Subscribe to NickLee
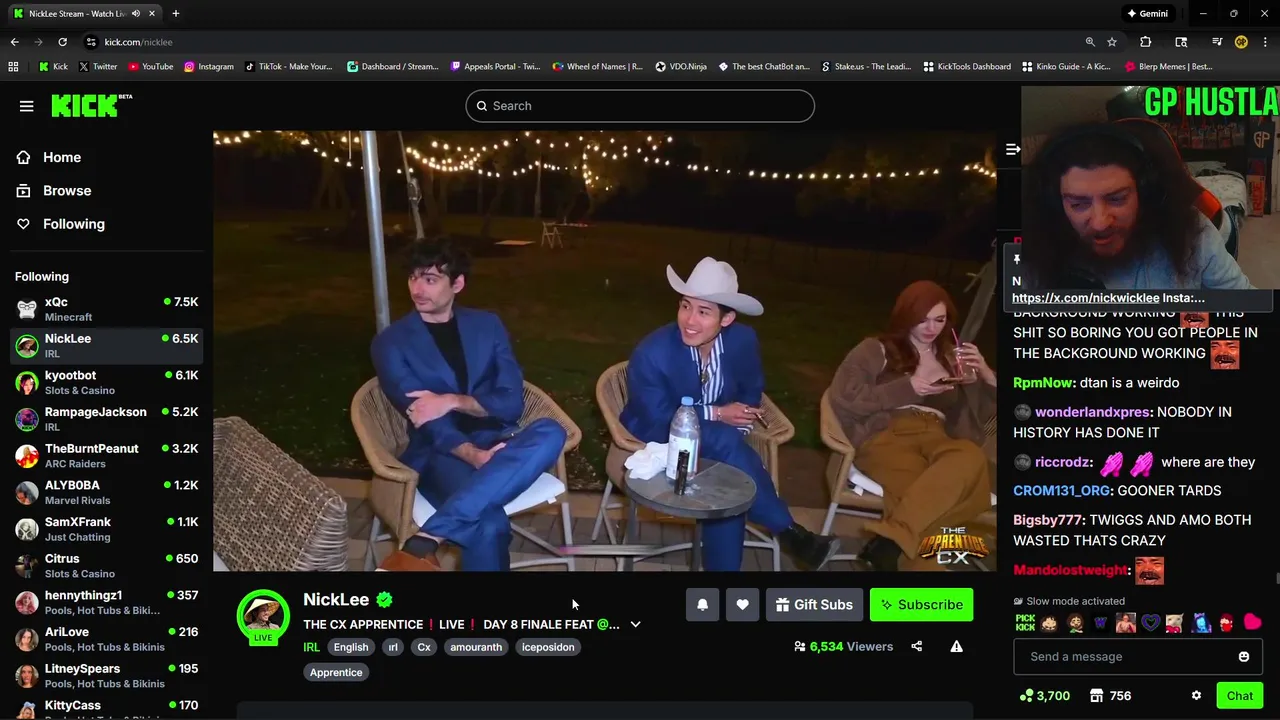1280x720 pixels. click(921, 605)
